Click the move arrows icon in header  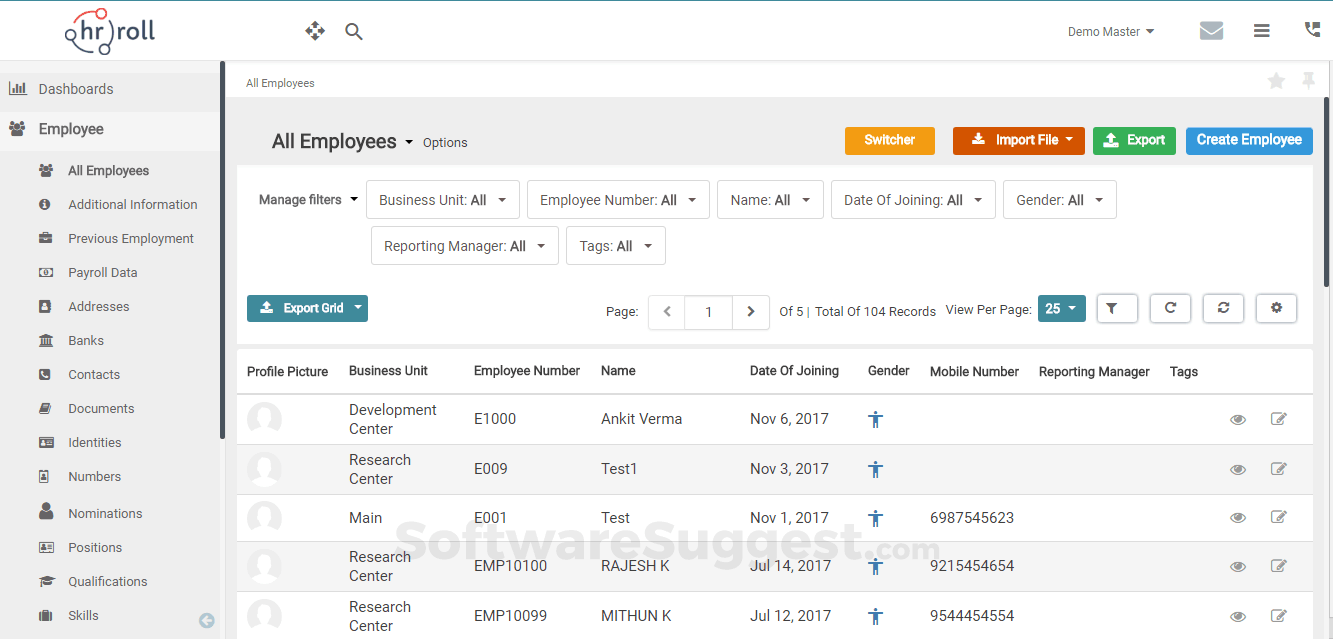click(315, 32)
